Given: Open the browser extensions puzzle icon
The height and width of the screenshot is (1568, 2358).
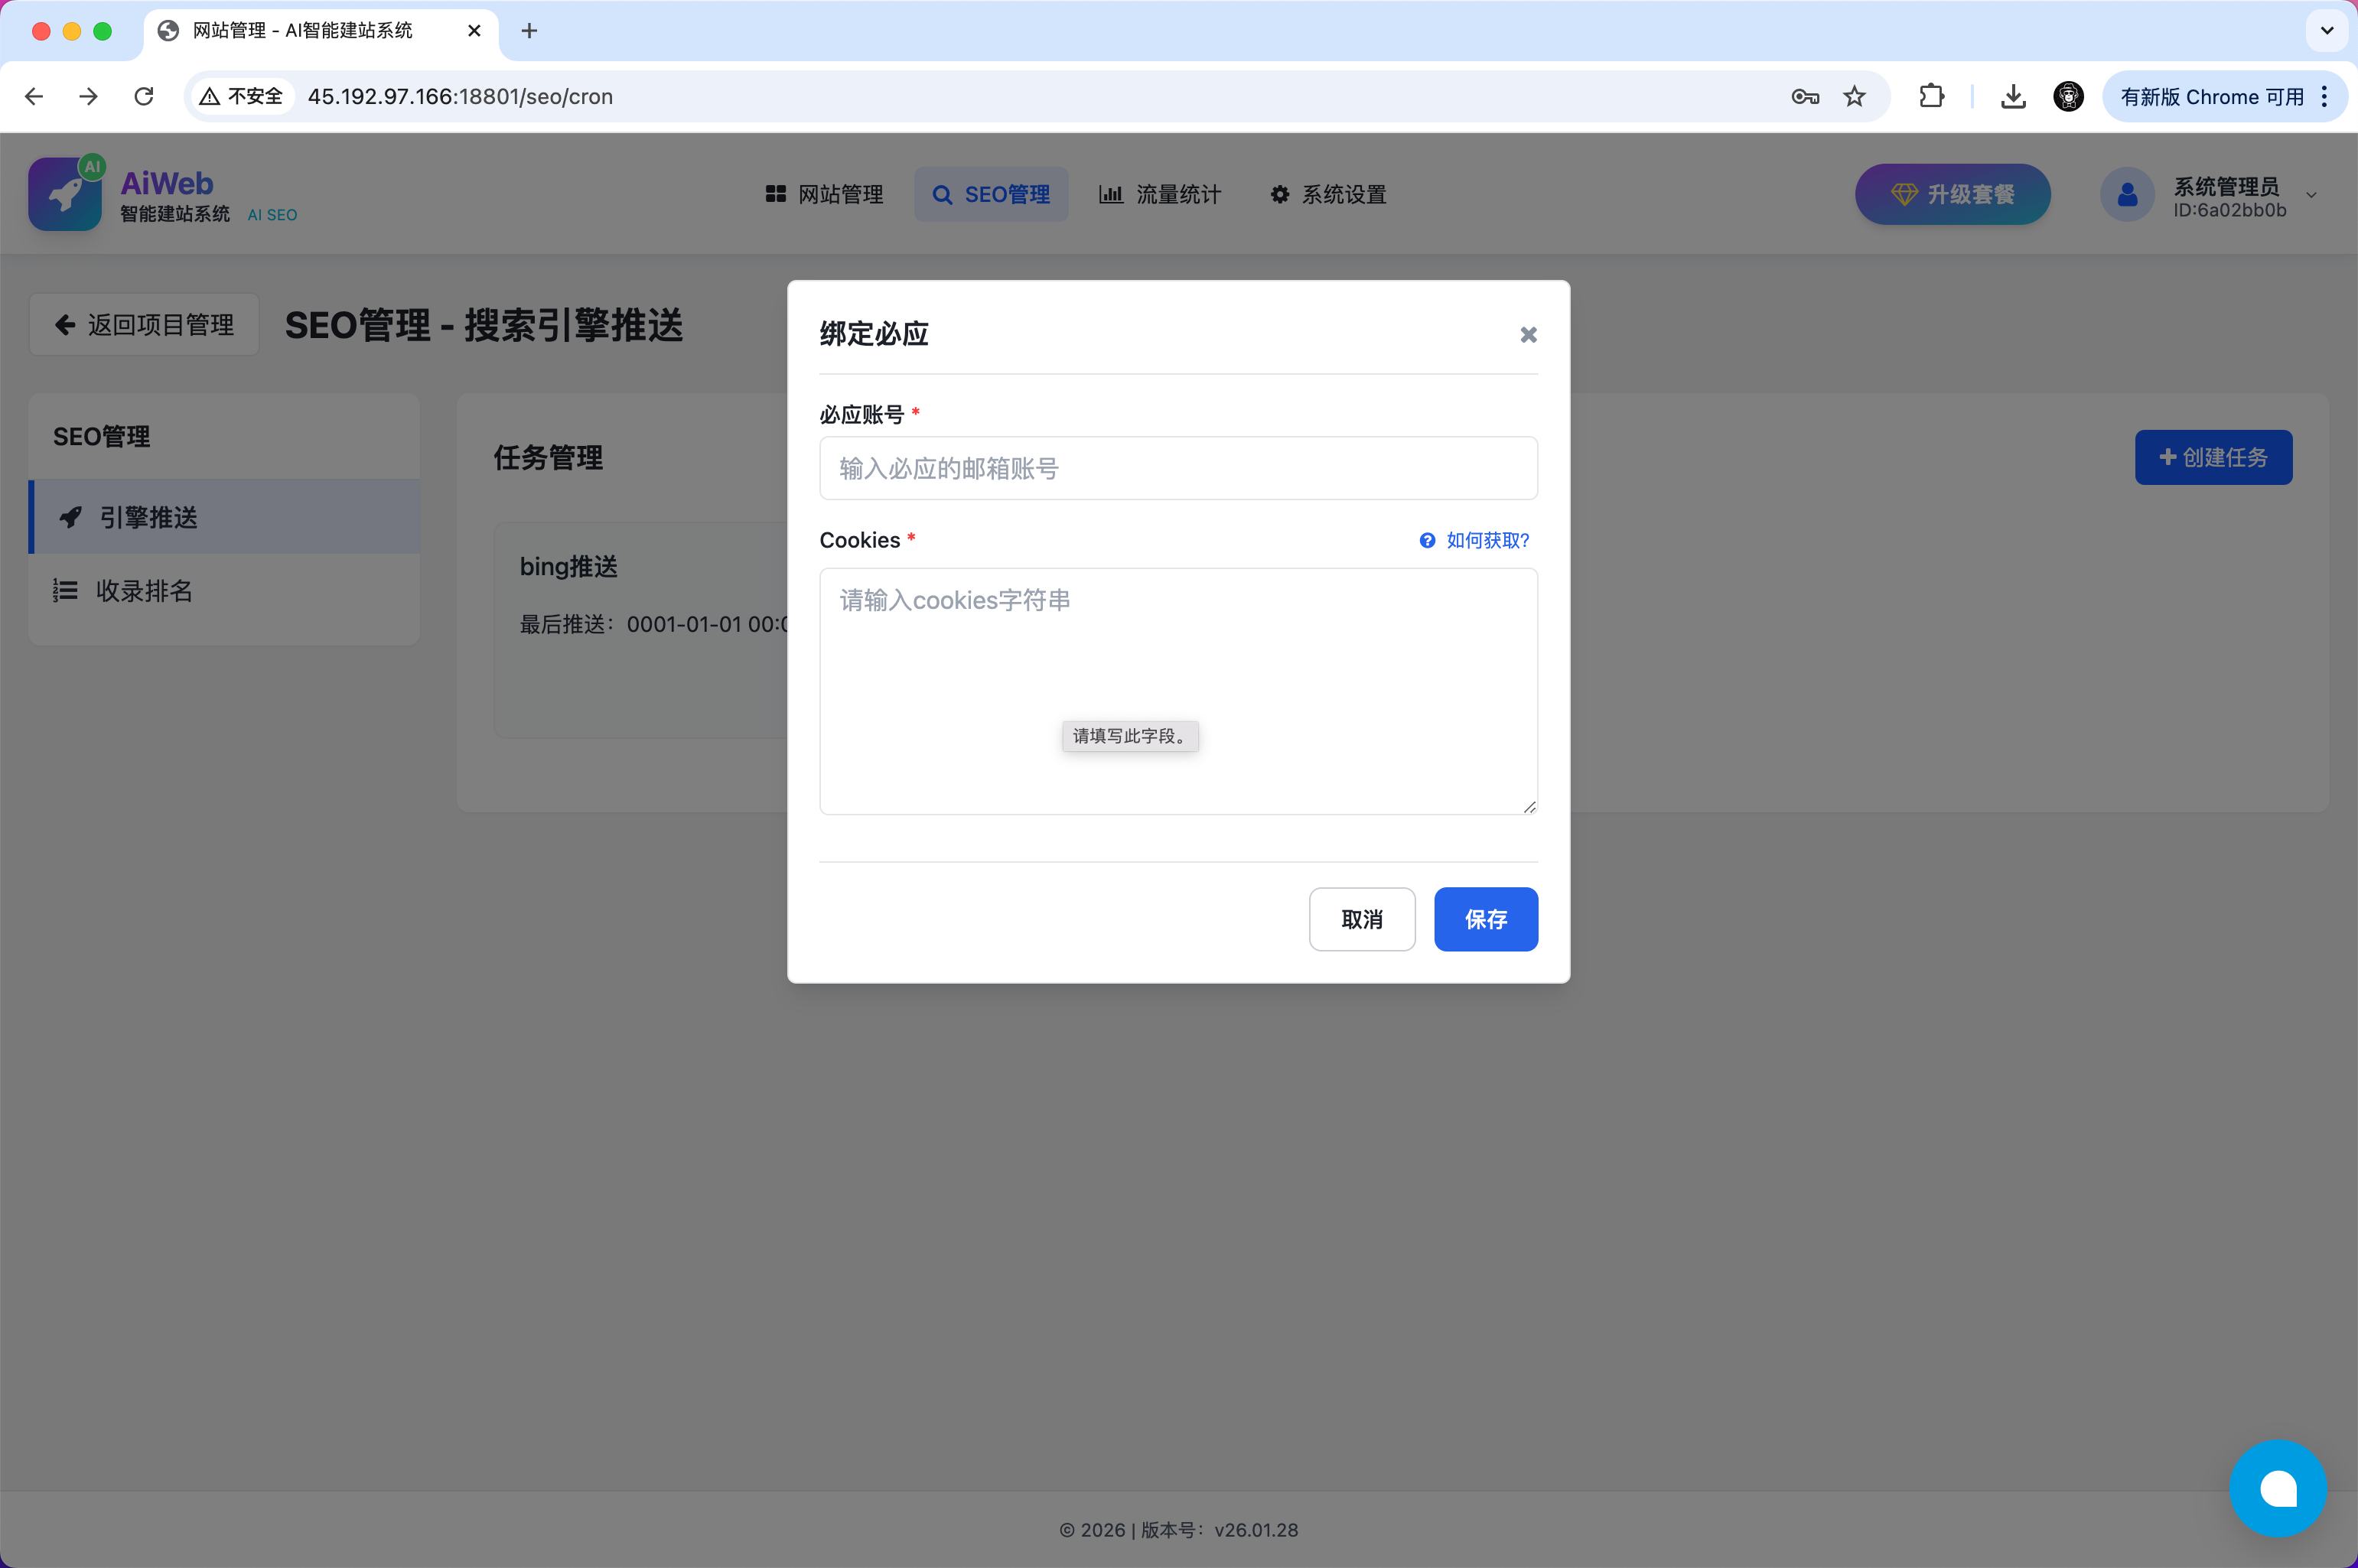Looking at the screenshot, I should 1931,97.
